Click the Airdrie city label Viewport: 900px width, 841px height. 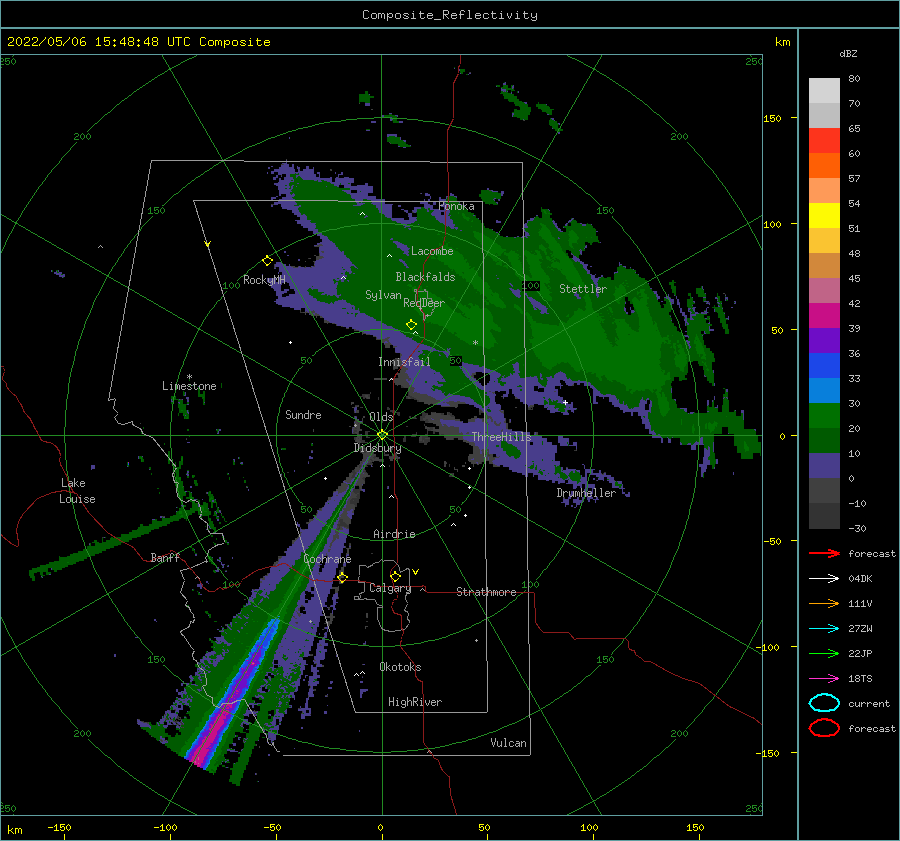(x=394, y=534)
